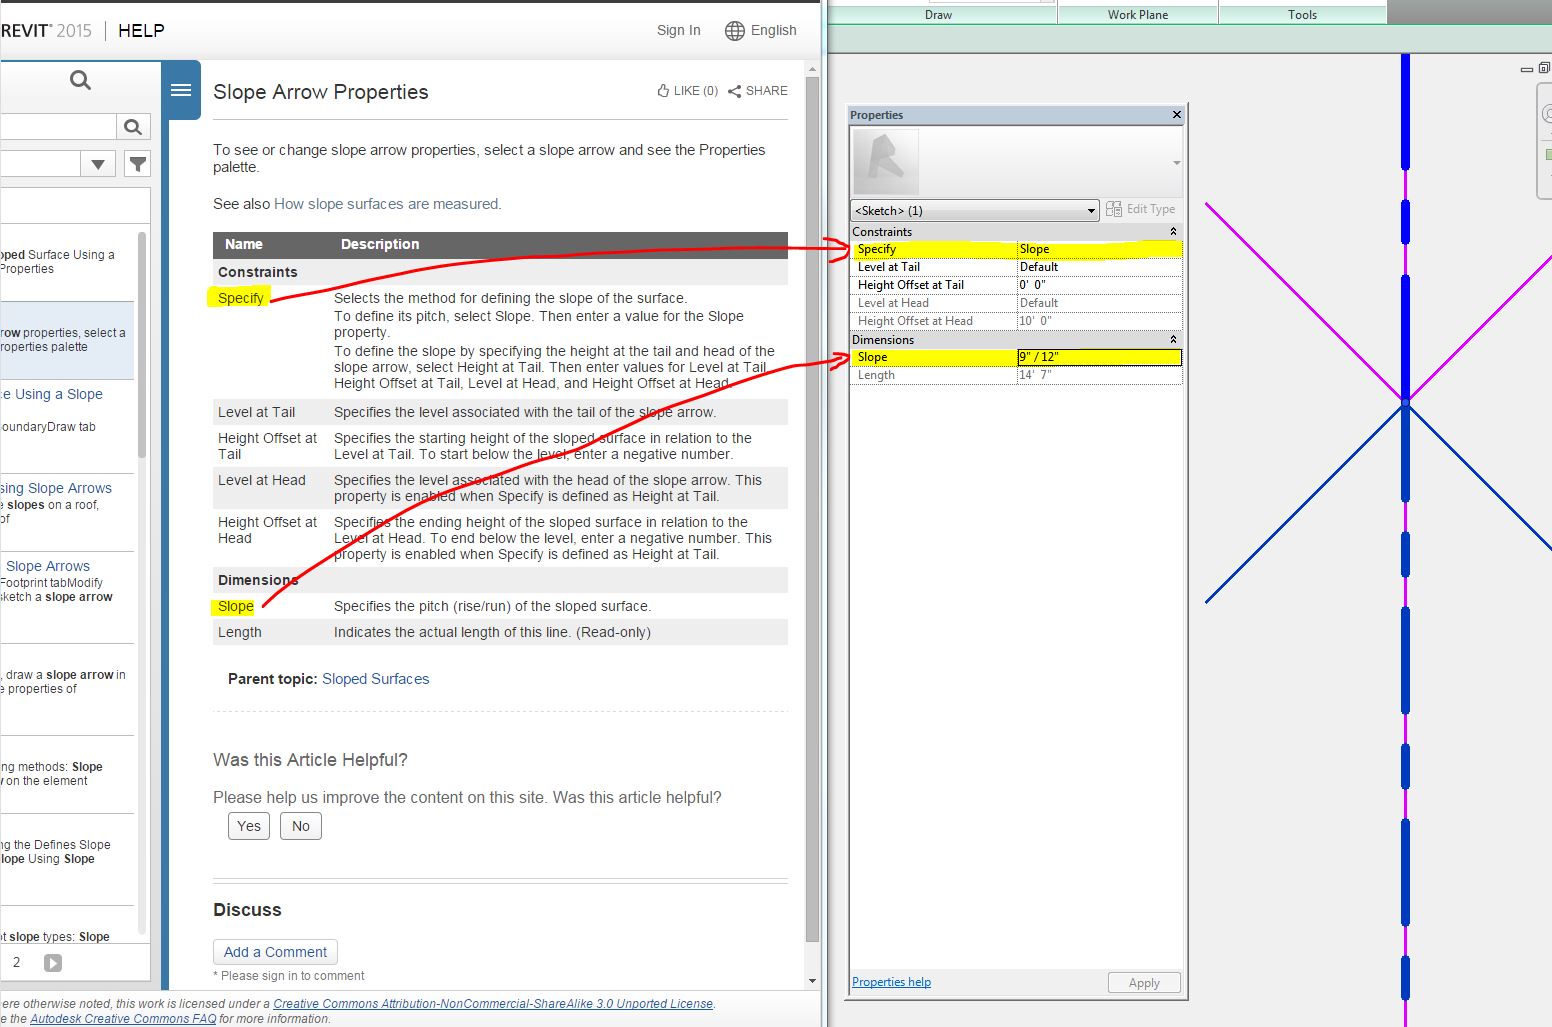Click the highlighted Specify name in help table

241,298
